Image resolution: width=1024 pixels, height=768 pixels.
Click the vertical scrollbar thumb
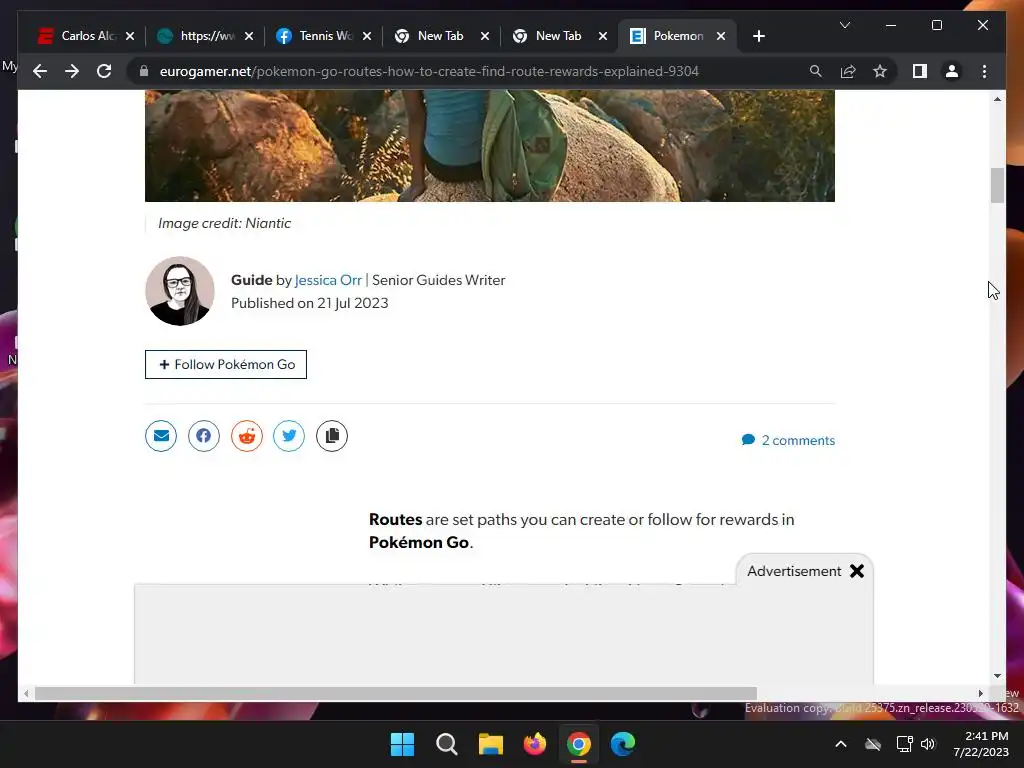997,185
